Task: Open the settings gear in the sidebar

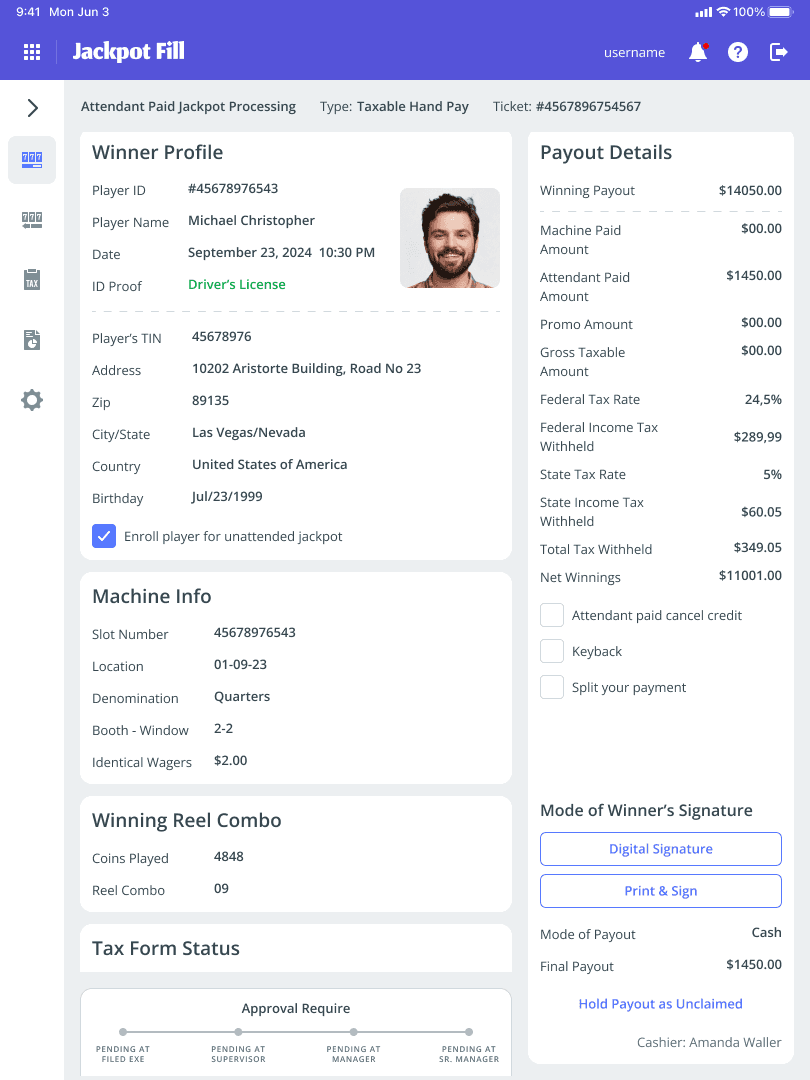Action: coord(31,400)
